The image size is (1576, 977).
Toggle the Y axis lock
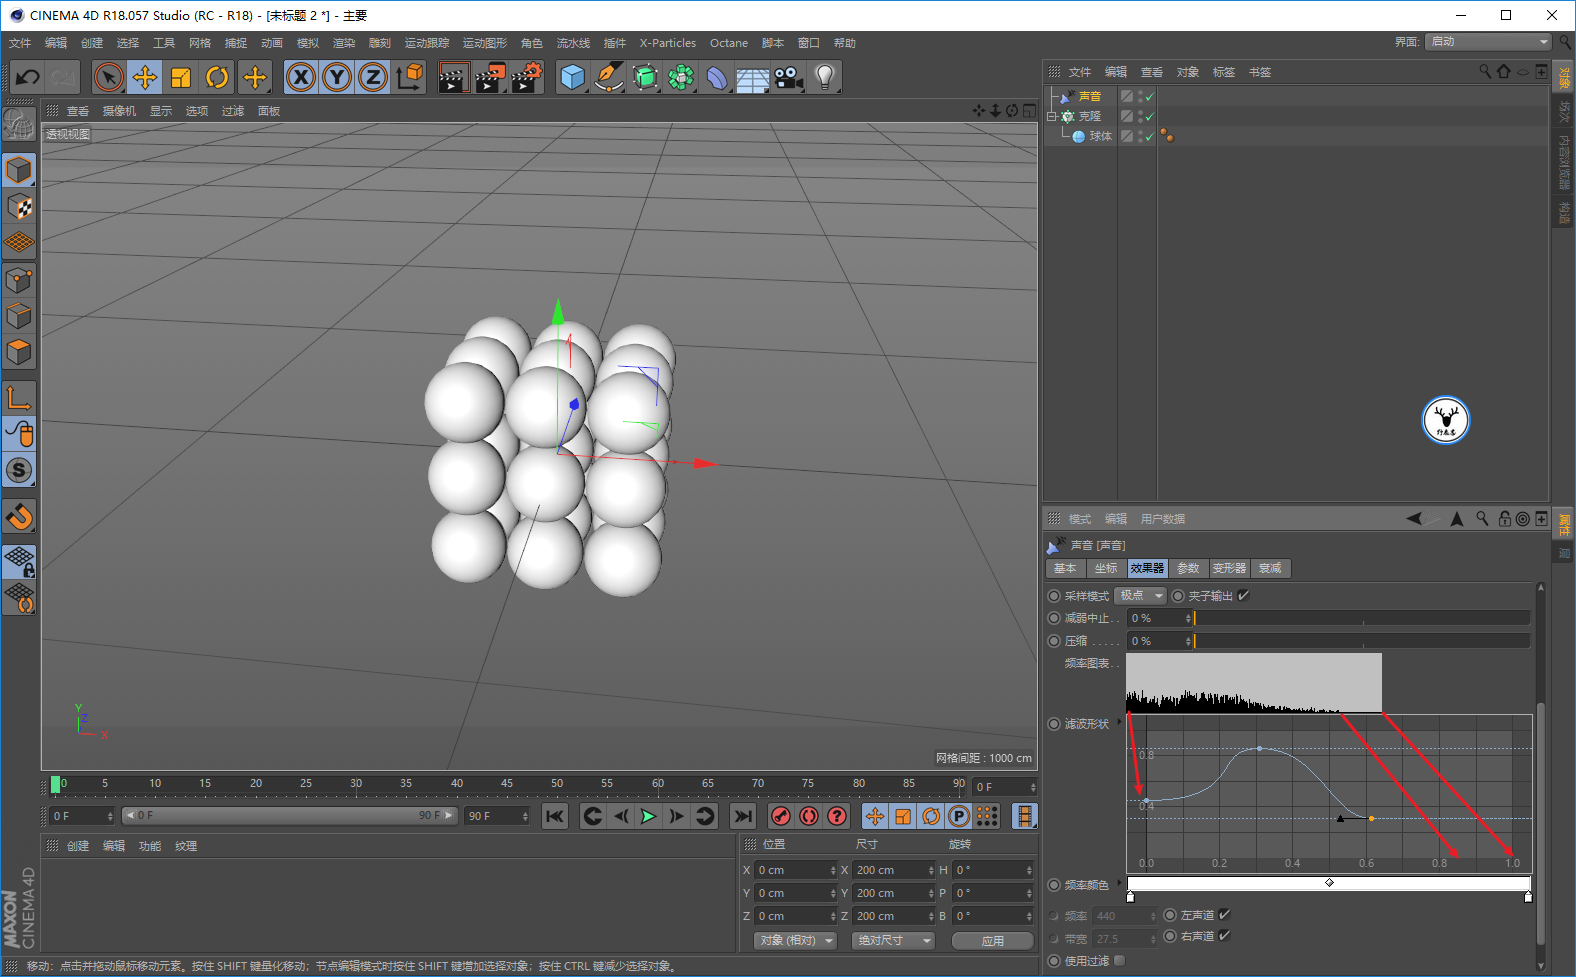[x=337, y=77]
